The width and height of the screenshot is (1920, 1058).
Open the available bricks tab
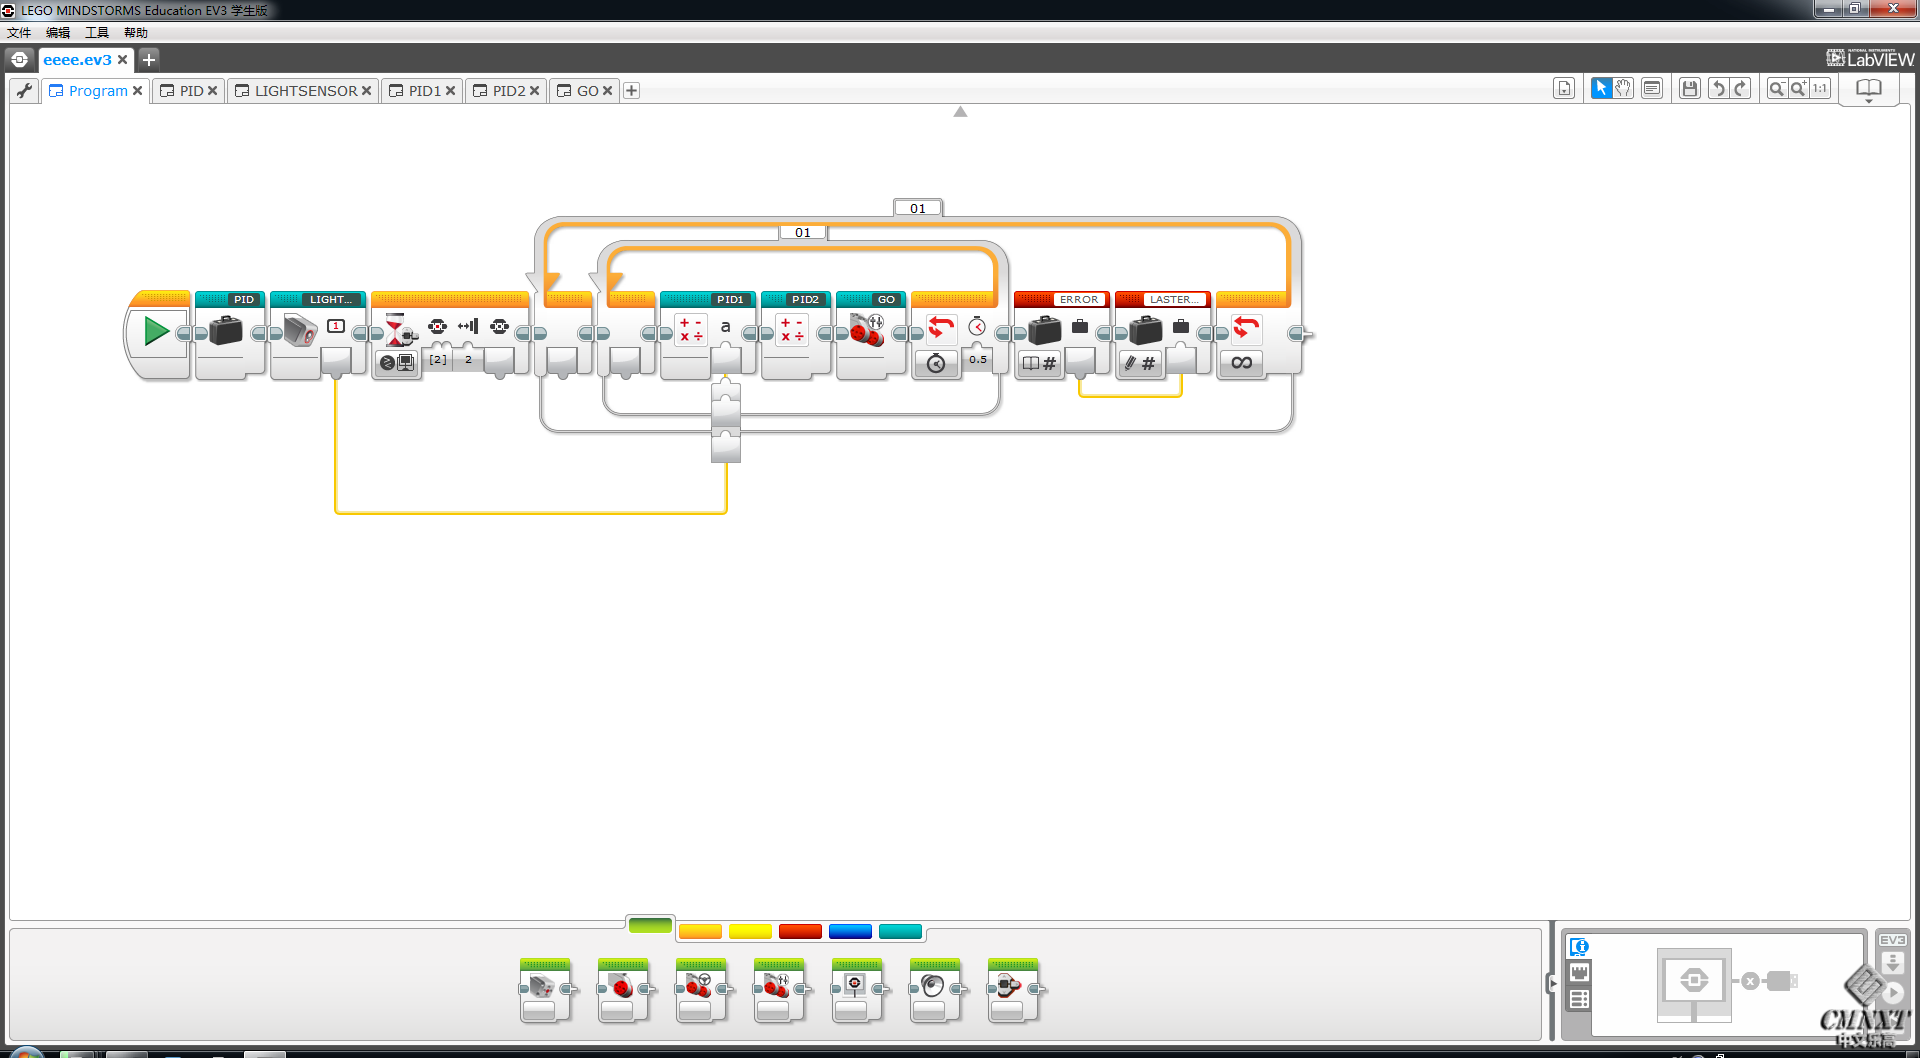pos(1579,999)
